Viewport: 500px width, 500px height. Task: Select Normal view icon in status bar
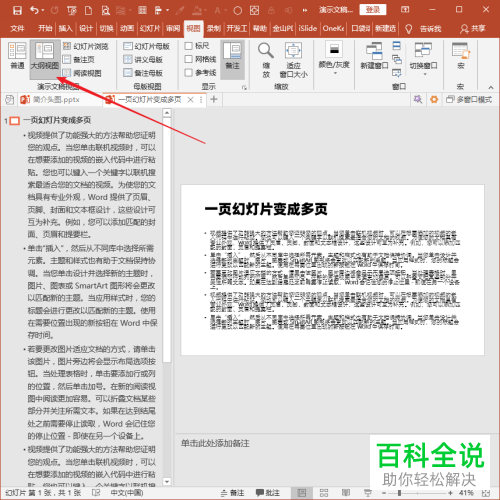pyautogui.click(x=302, y=493)
